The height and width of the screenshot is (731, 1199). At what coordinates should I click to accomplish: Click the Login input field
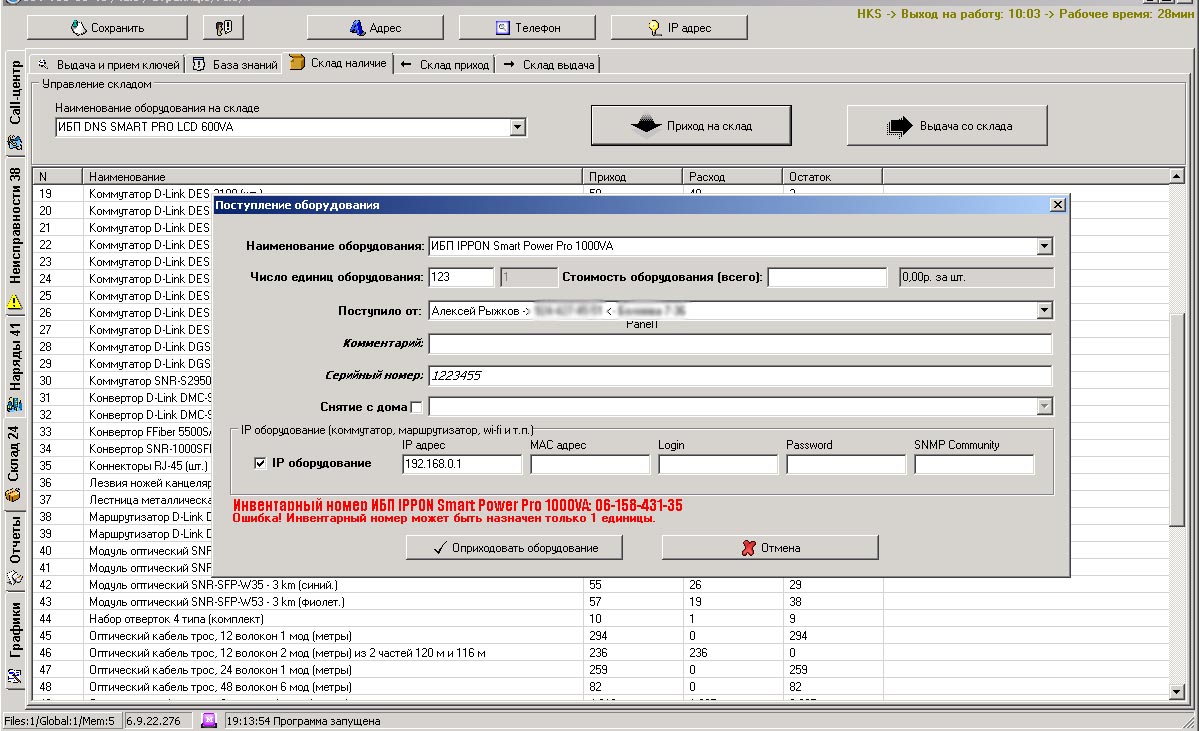click(x=718, y=464)
